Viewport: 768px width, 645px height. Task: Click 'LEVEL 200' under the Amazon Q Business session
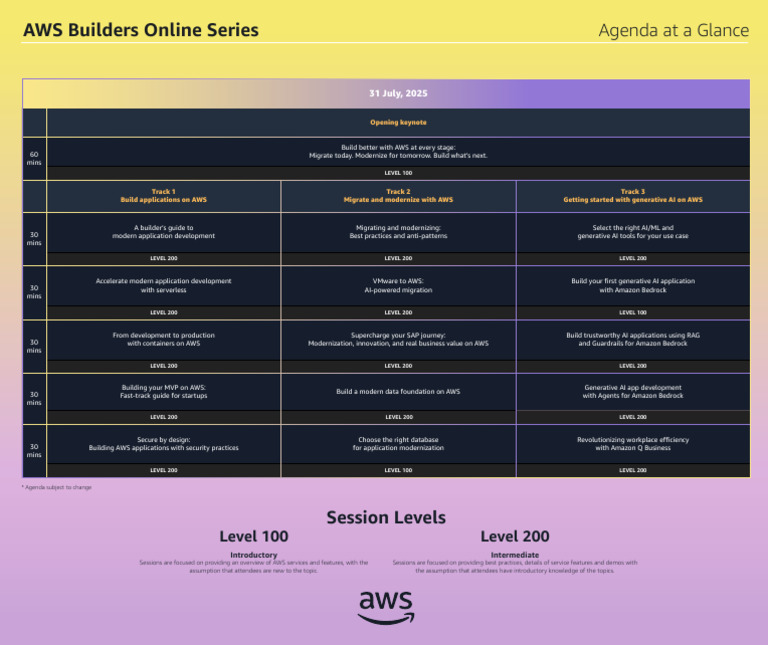pyautogui.click(x=633, y=470)
